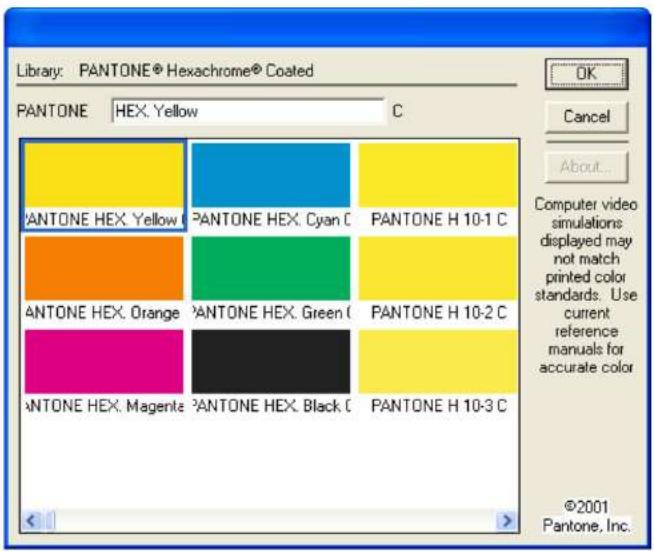Click the horizontal scrollbar thumb

(x=50, y=521)
